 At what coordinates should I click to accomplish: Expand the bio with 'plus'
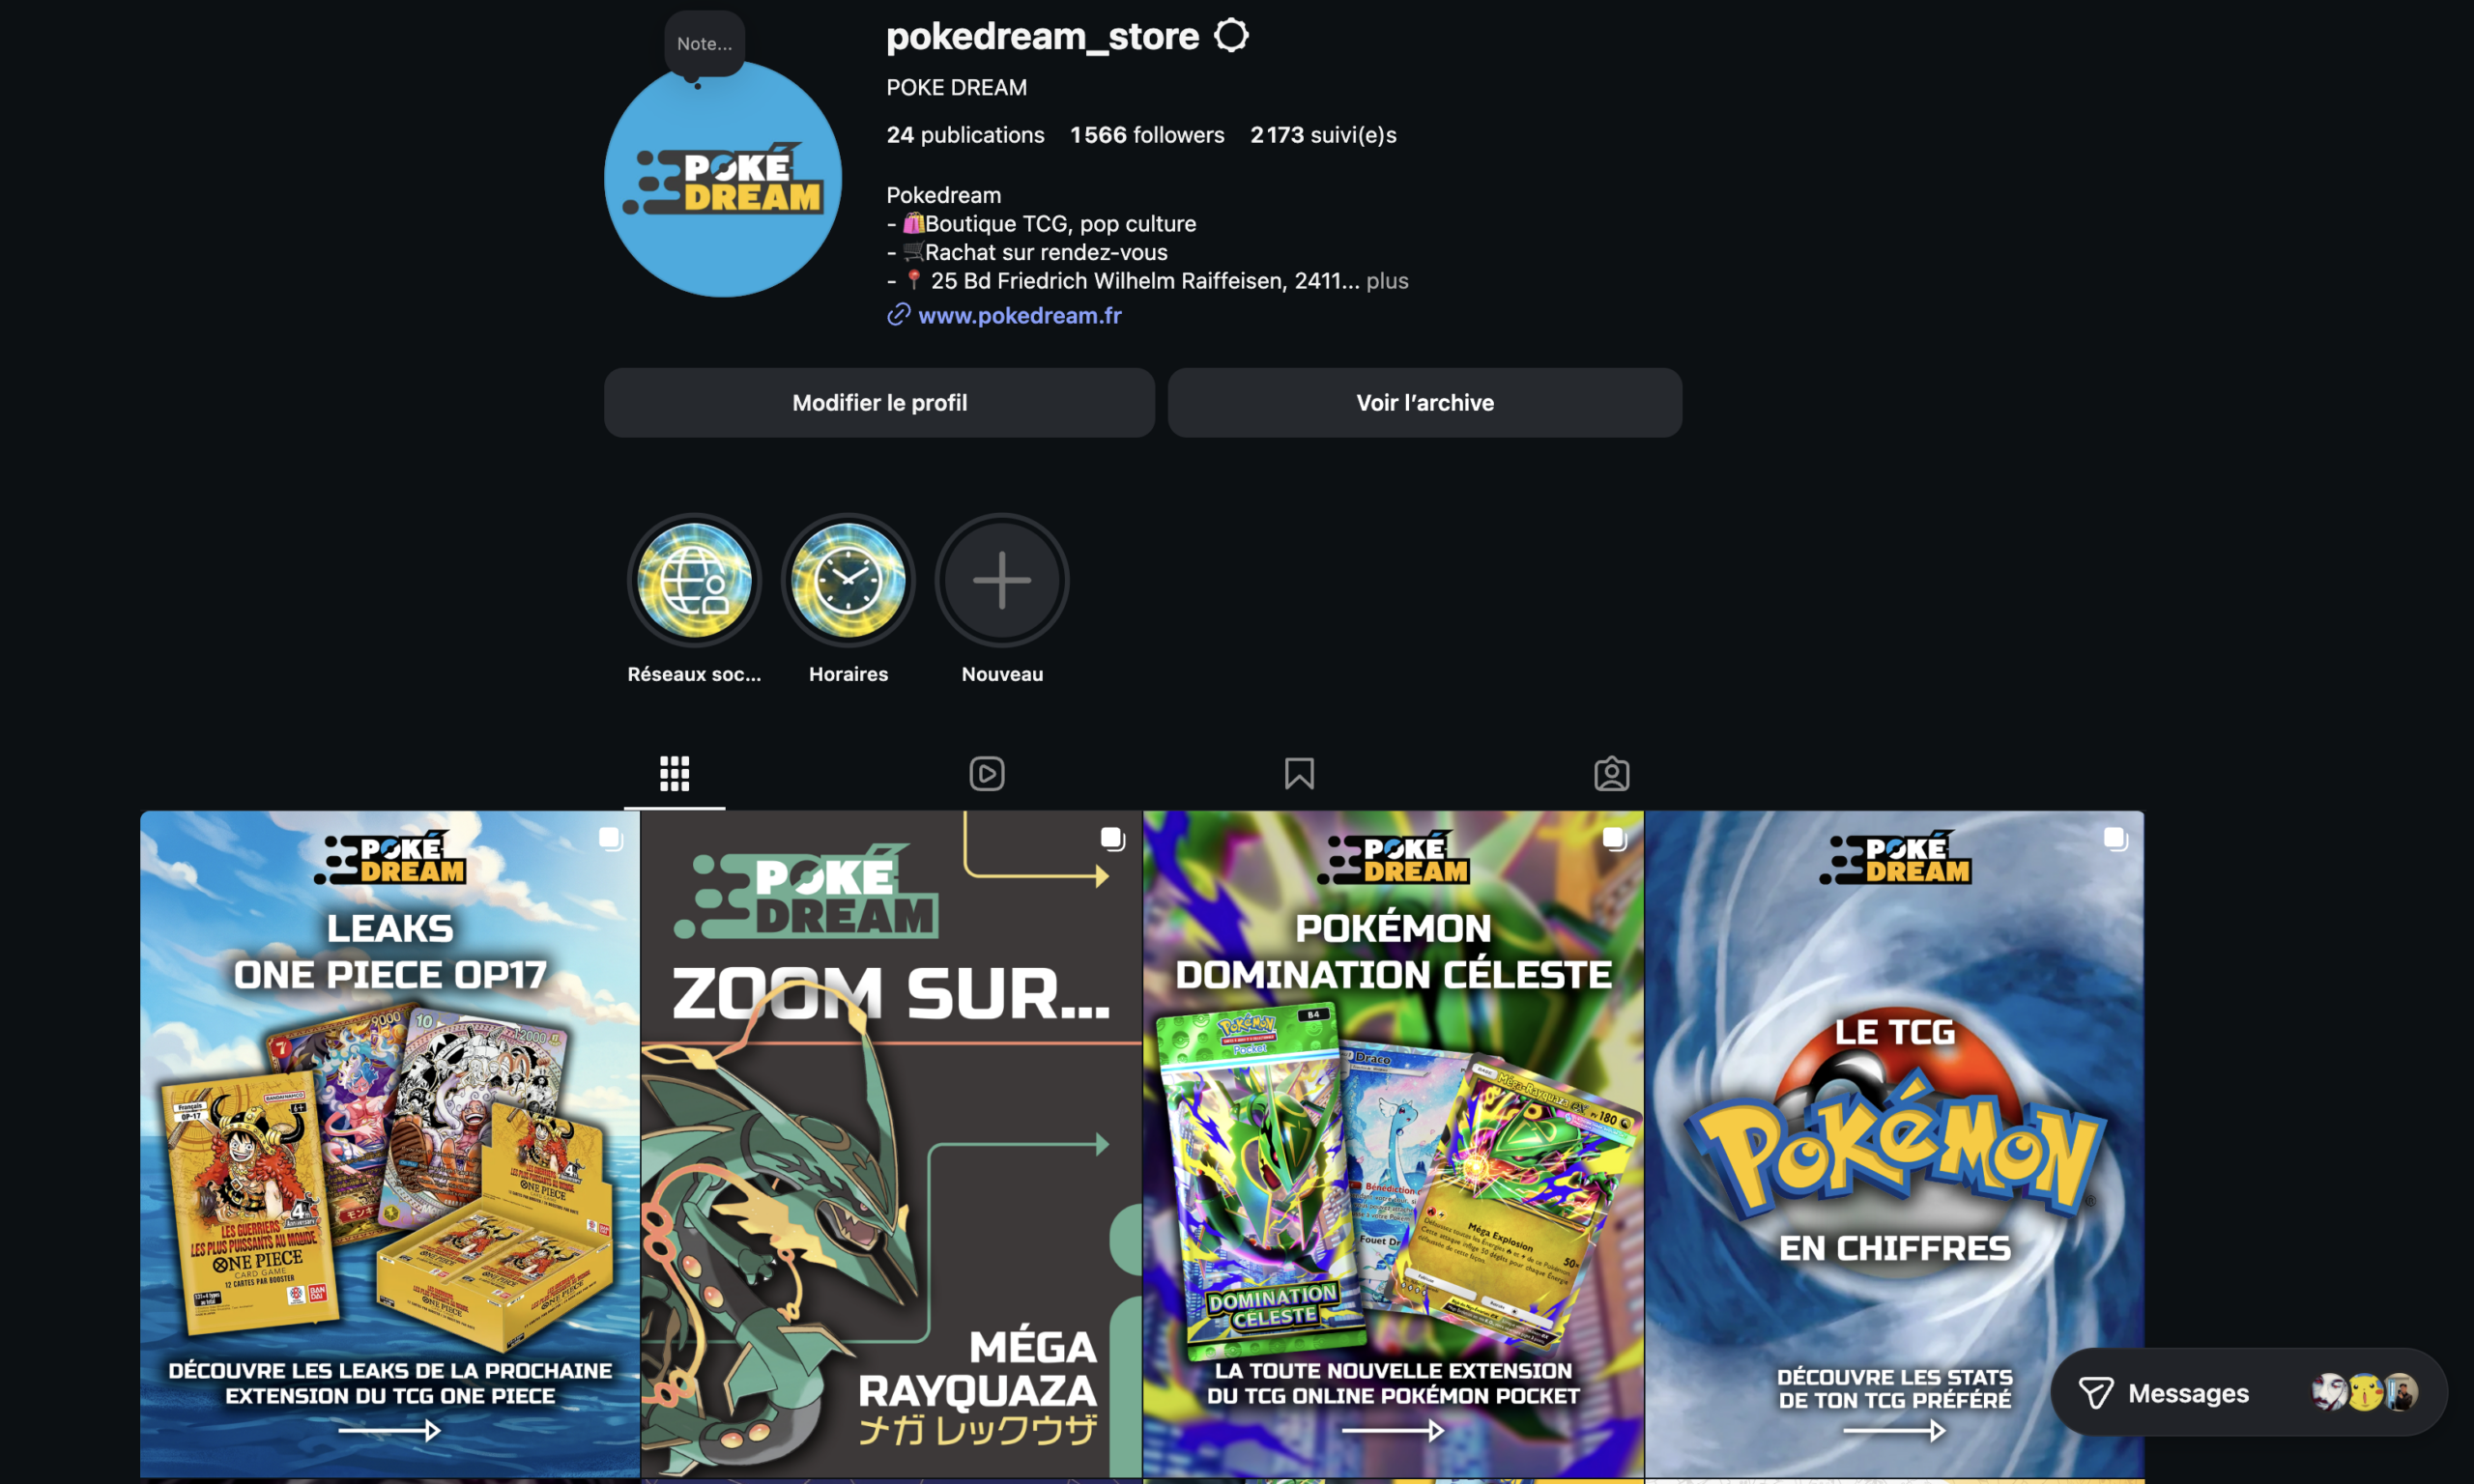click(1387, 281)
